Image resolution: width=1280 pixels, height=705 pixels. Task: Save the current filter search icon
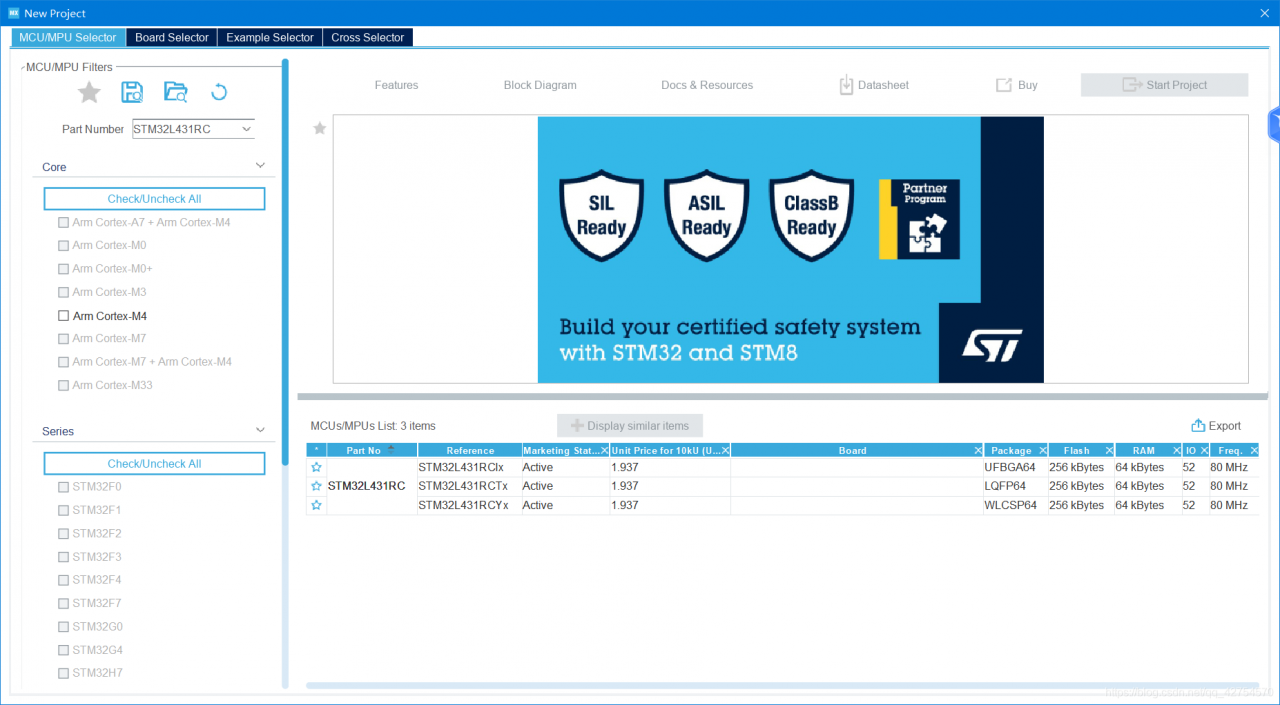tap(132, 93)
